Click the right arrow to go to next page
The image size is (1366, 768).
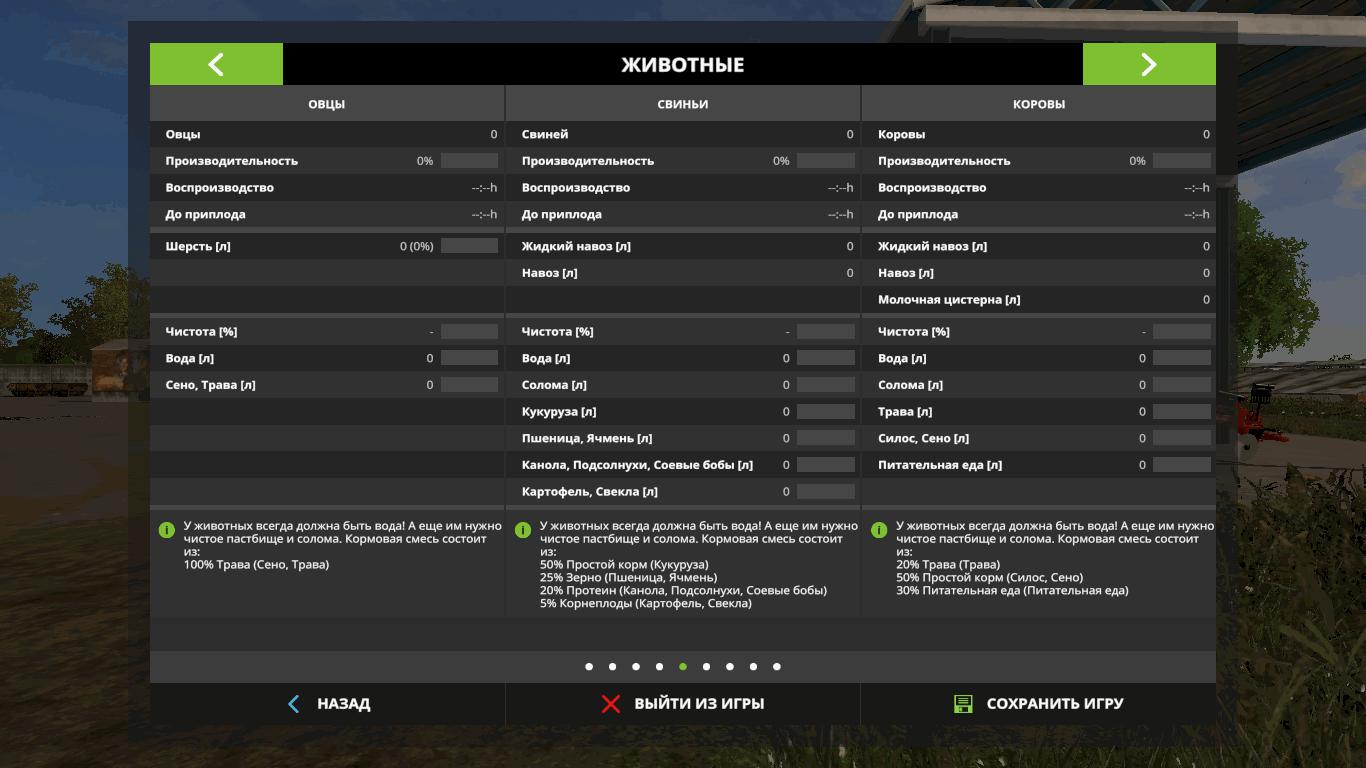[1149, 64]
